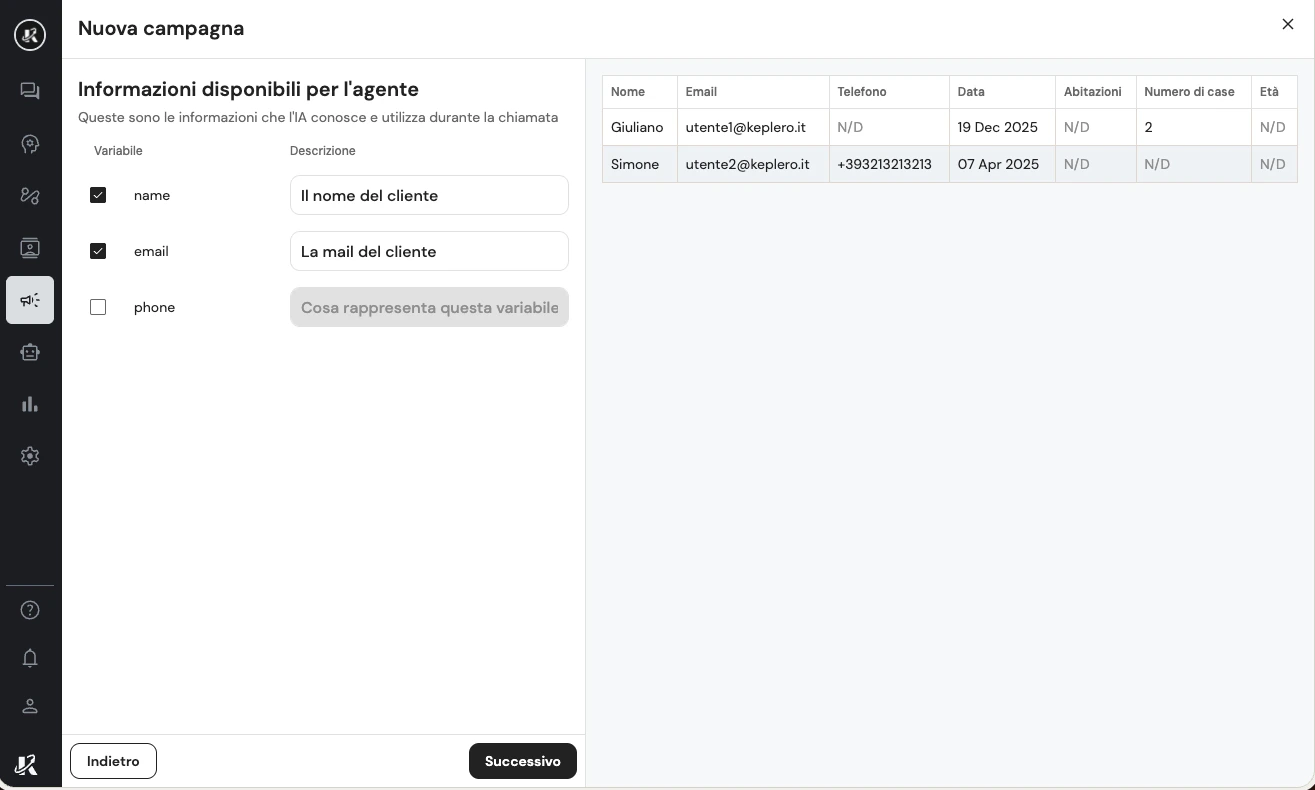This screenshot has height=790, width=1315.
Task: Open the flows route icon in sidebar
Action: click(30, 196)
